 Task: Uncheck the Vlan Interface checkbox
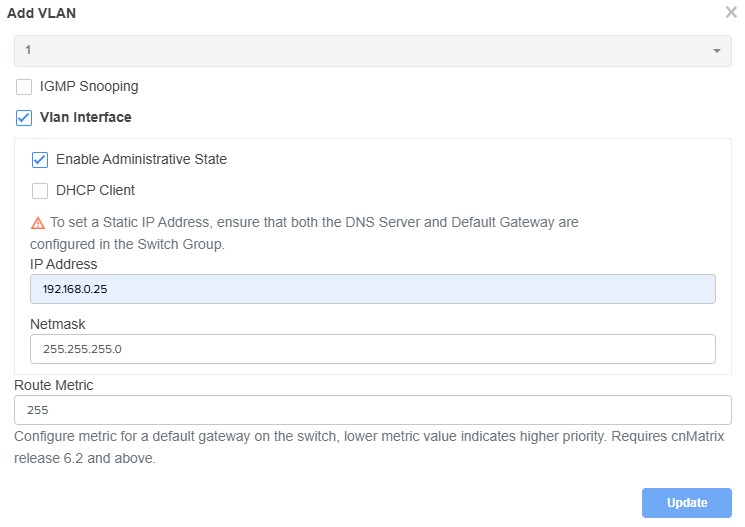tap(24, 118)
